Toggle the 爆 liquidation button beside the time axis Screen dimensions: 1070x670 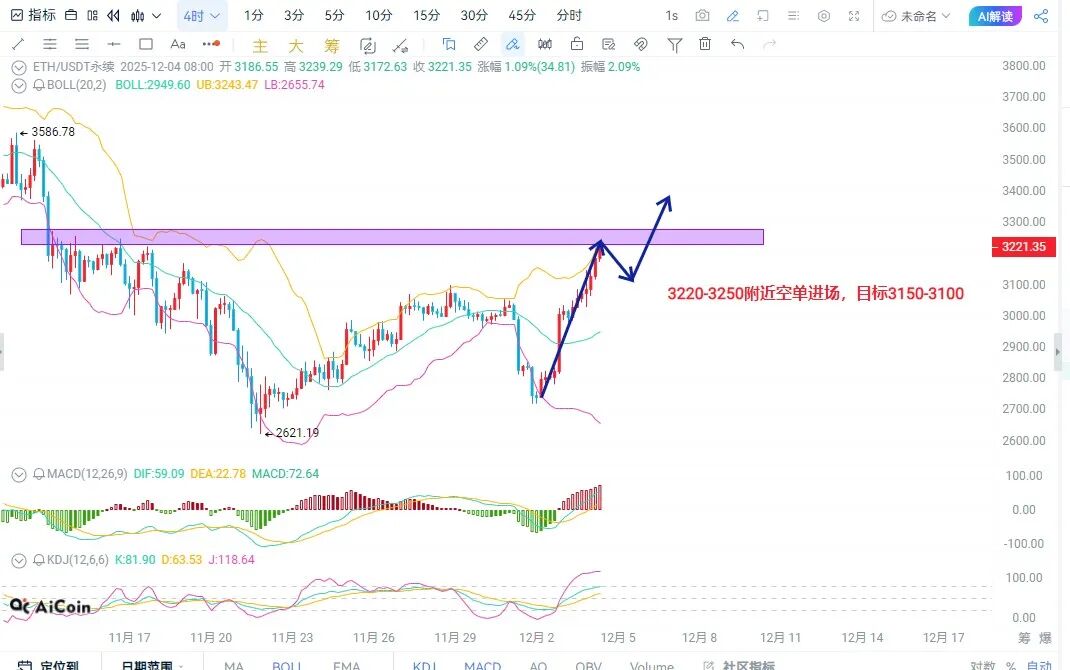(1045, 638)
